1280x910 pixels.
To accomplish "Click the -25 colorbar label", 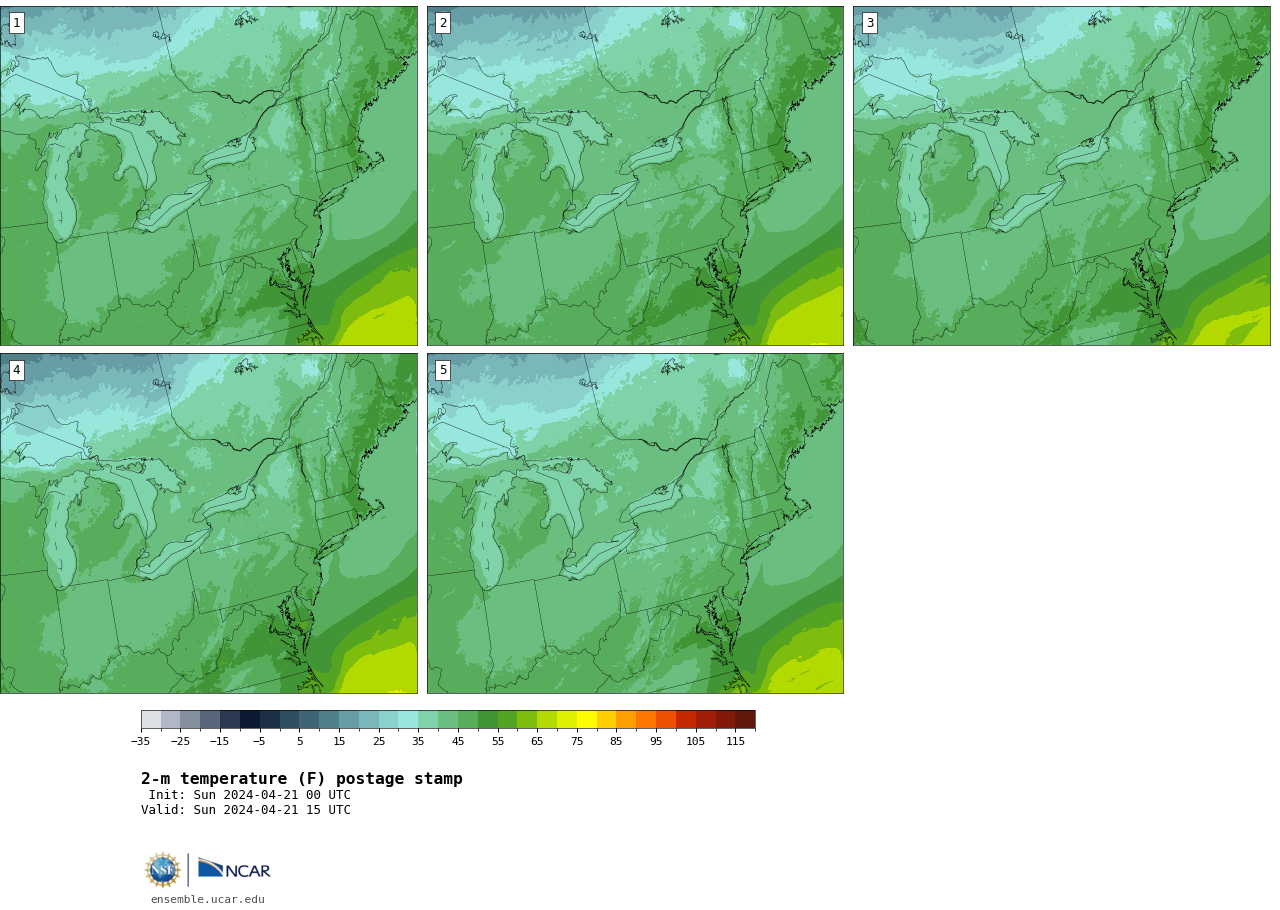I will pos(180,742).
